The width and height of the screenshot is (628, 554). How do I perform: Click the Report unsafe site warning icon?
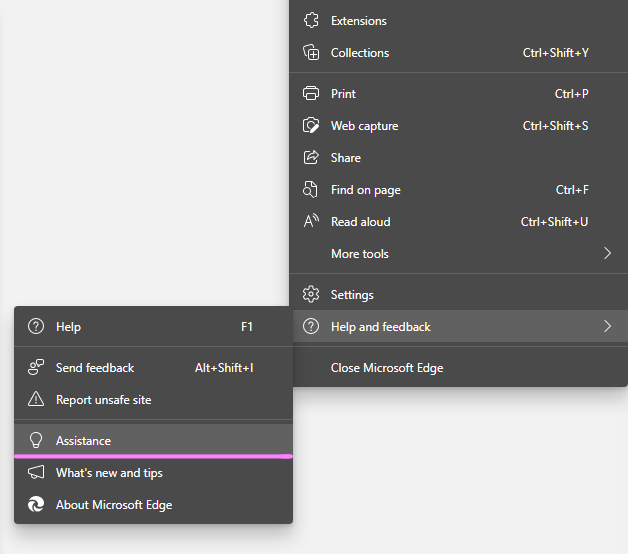coord(36,399)
